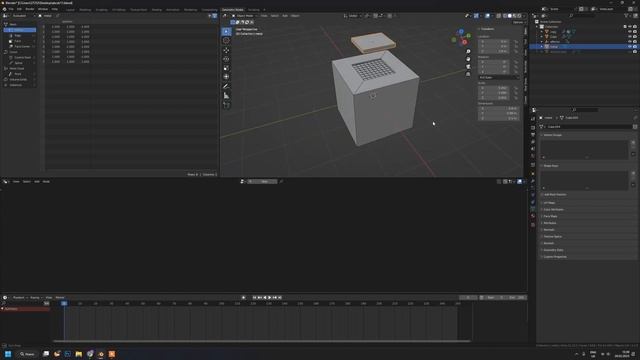Click the Location X field in Transform panel

[494, 42]
